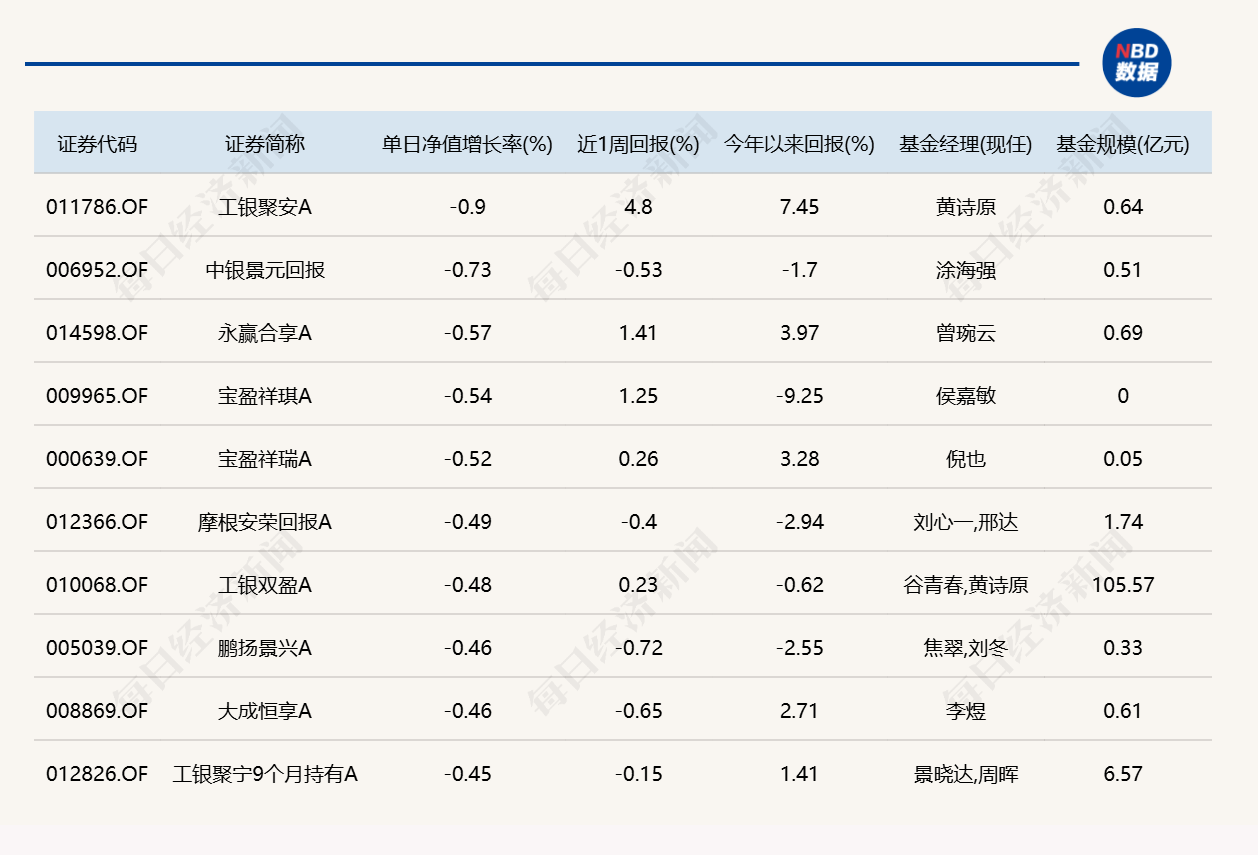
Task: Click daily growth value -0.48
Action: 468,585
